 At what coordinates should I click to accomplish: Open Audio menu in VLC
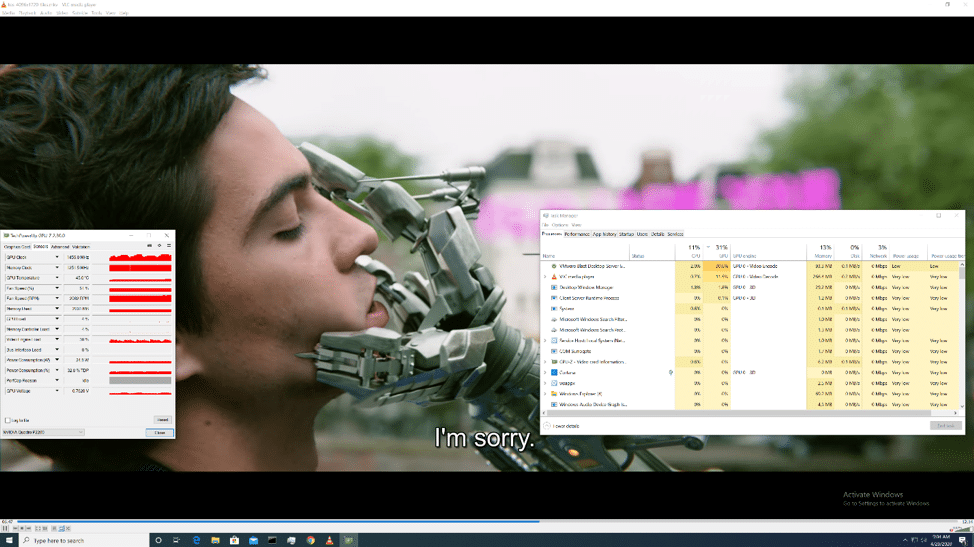point(46,13)
